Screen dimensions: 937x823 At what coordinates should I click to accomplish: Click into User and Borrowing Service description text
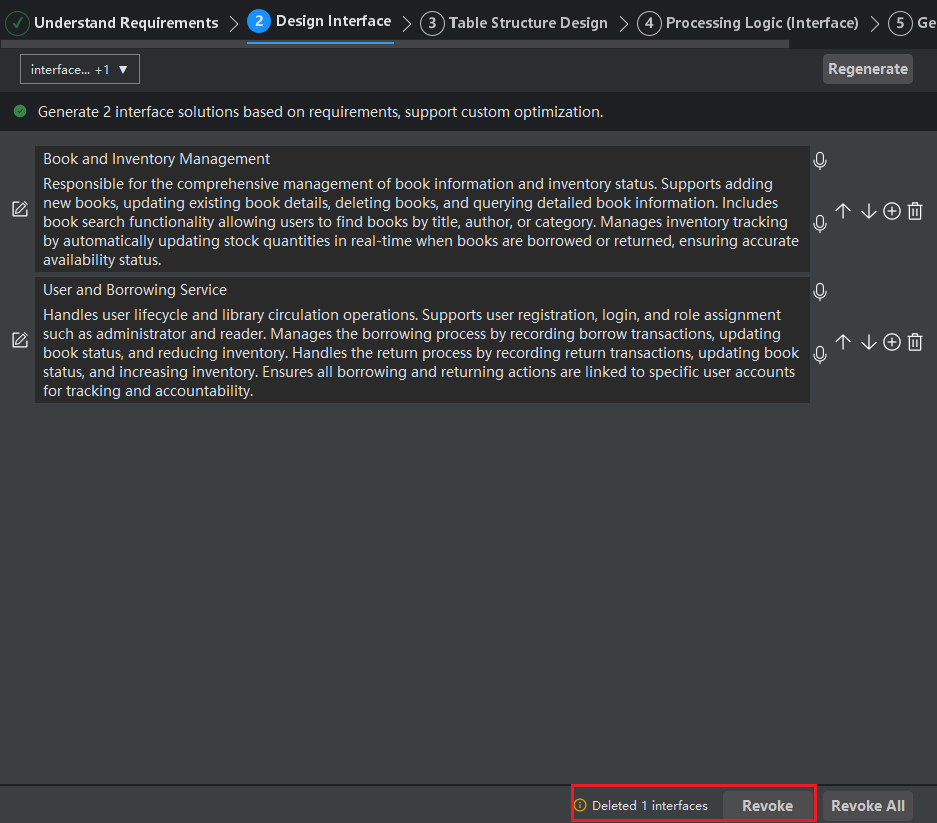coord(421,353)
